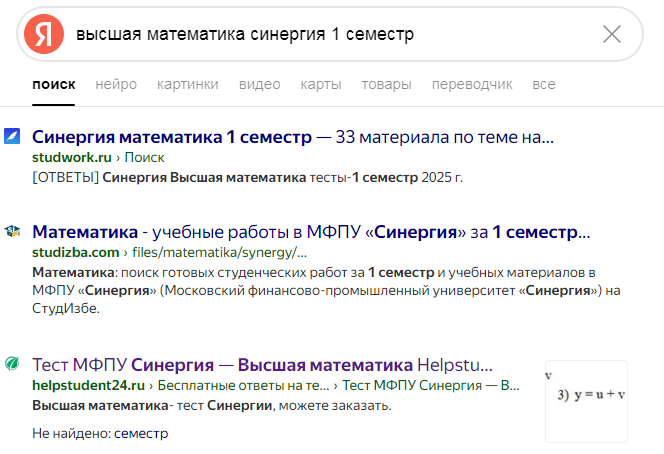Open the y = u + v thumbnail image
664x454 pixels.
(x=587, y=401)
